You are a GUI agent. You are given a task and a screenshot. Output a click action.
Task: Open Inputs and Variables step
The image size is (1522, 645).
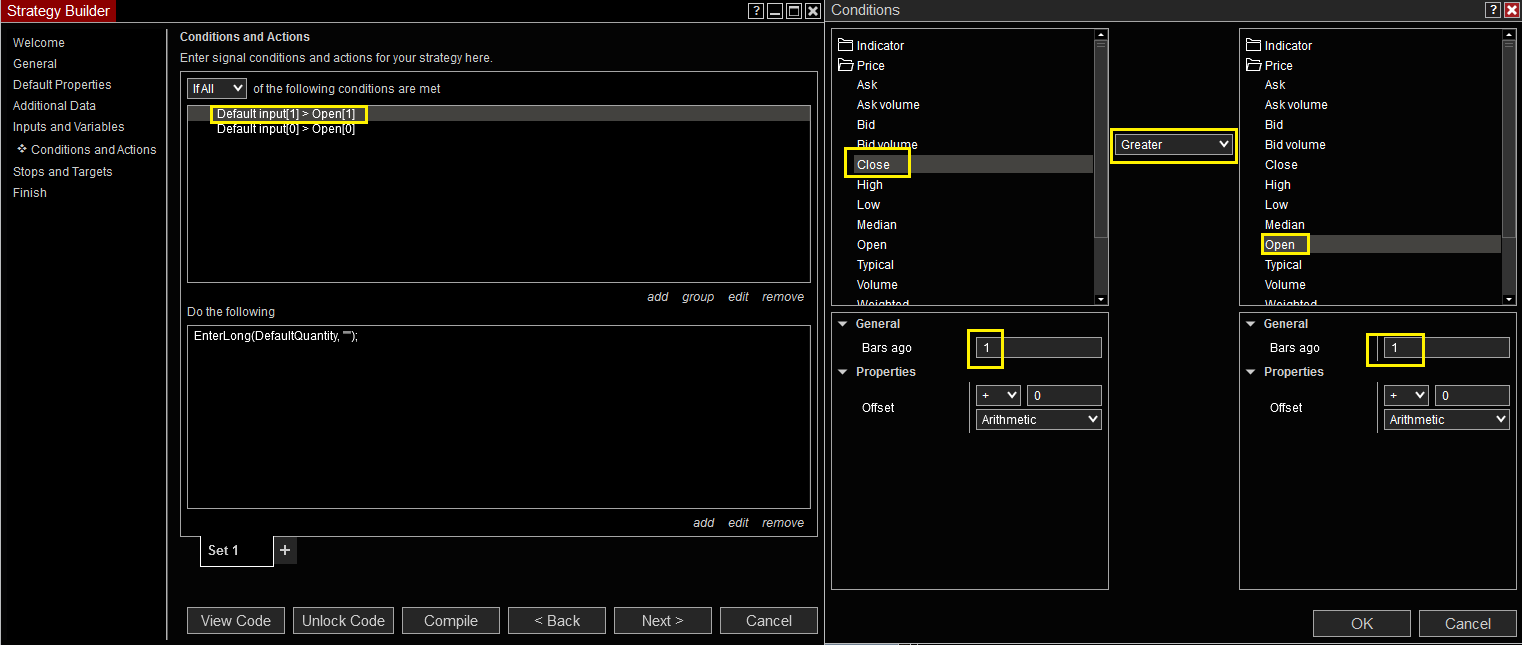69,127
